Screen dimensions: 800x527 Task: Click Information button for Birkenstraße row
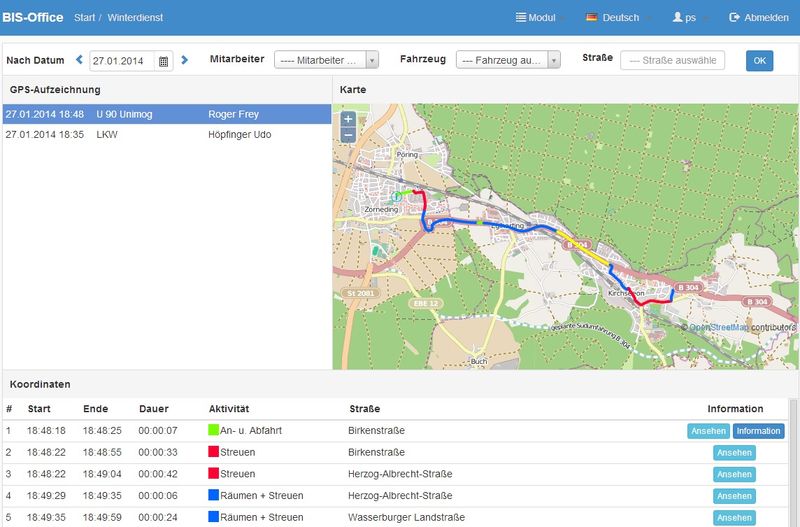tap(758, 431)
